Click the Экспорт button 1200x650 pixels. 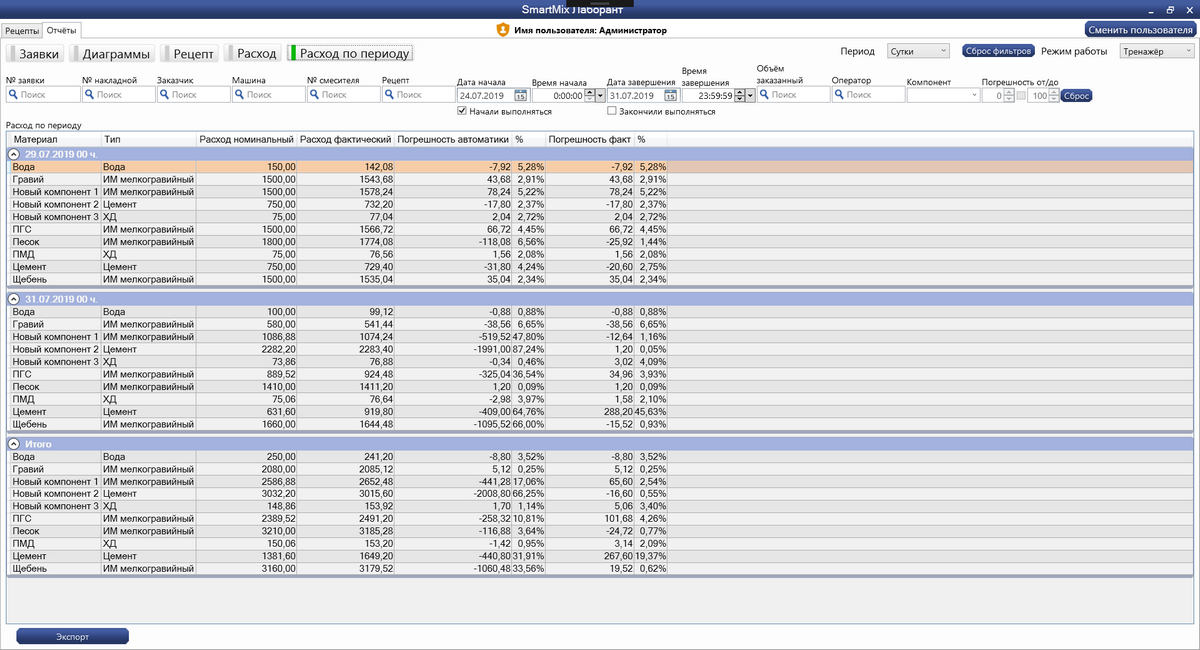pyautogui.click(x=72, y=636)
